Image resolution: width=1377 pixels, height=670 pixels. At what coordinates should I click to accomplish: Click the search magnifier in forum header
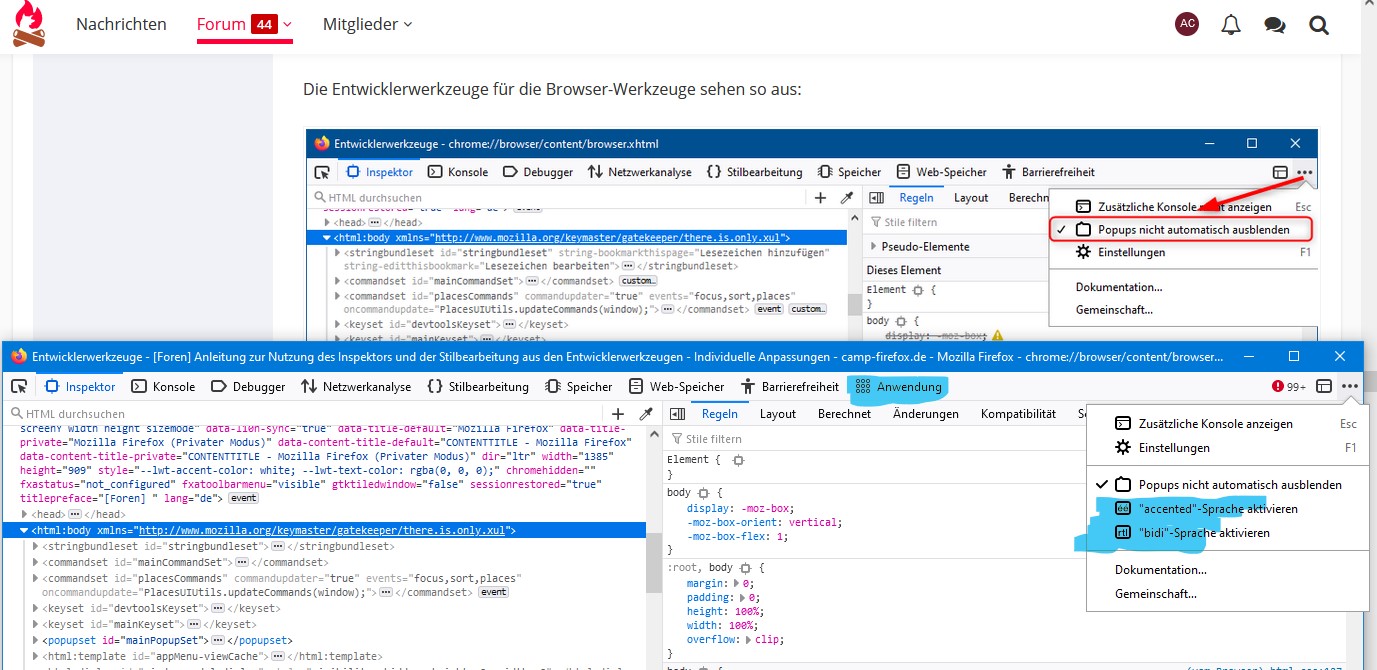[x=1318, y=25]
